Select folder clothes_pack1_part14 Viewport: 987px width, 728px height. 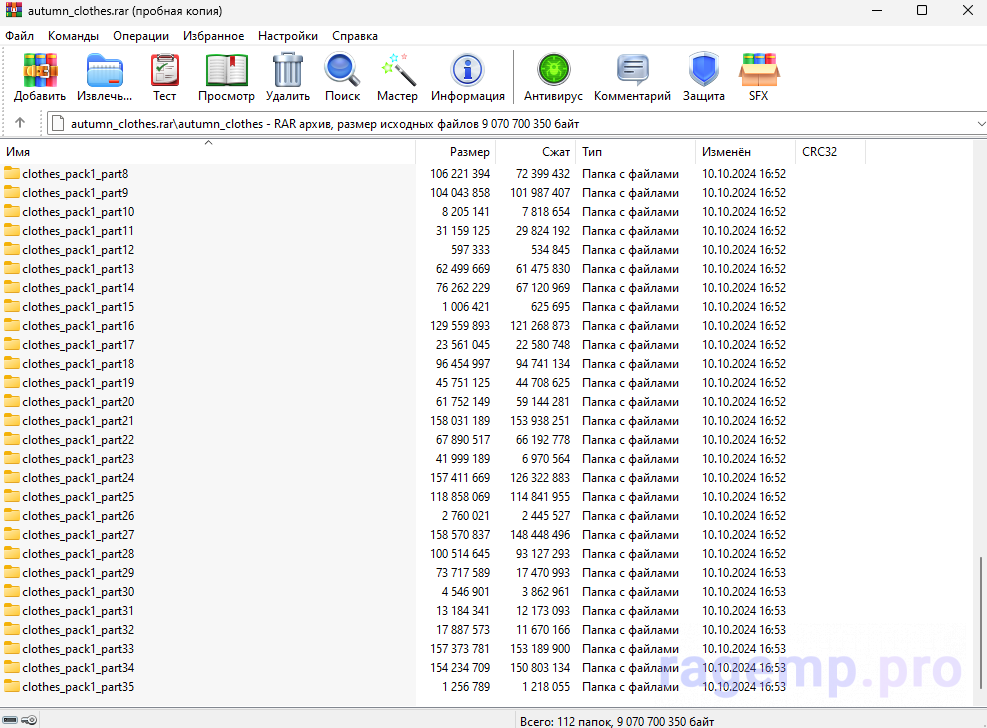[x=78, y=288]
